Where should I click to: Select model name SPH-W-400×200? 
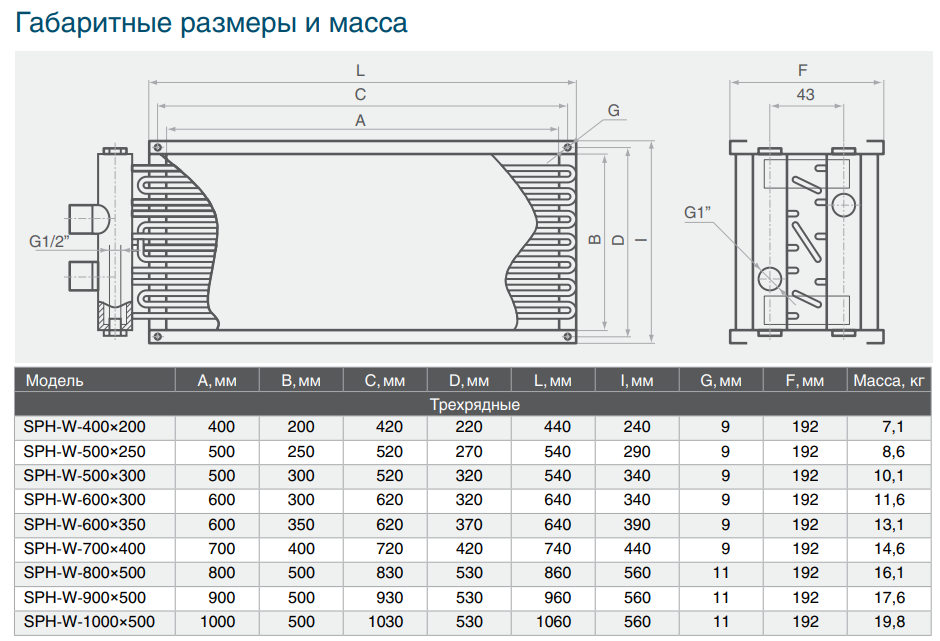[x=85, y=427]
